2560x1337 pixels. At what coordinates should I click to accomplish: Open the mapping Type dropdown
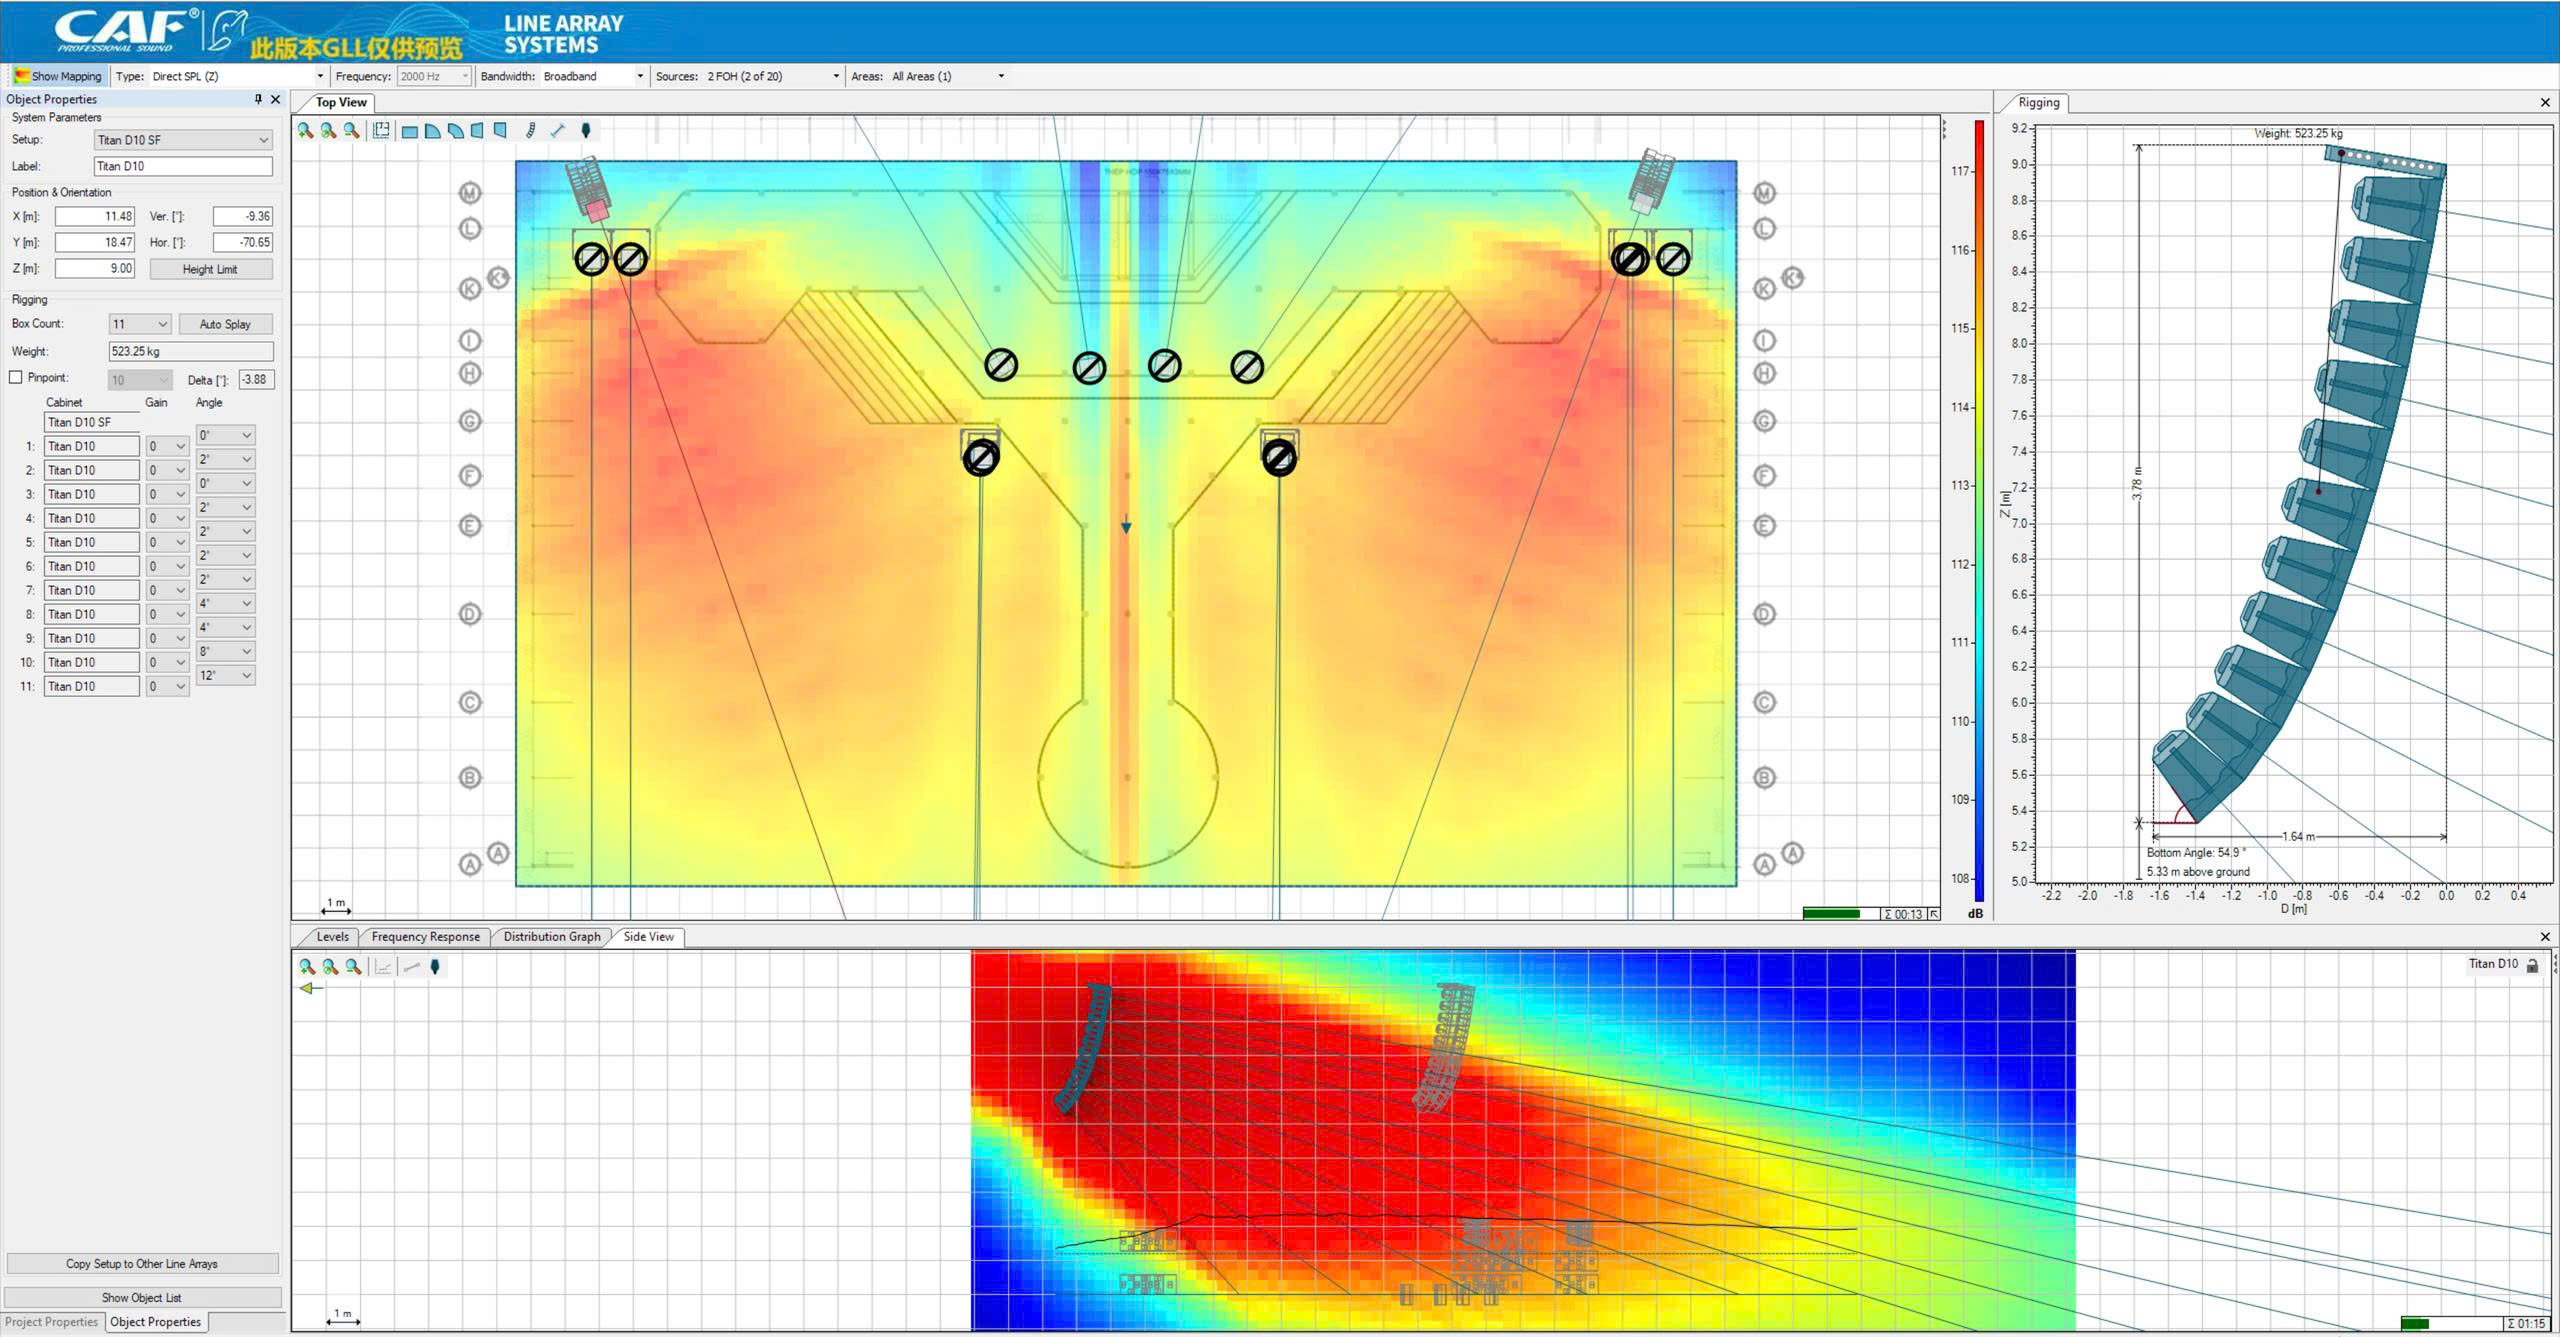click(x=238, y=76)
